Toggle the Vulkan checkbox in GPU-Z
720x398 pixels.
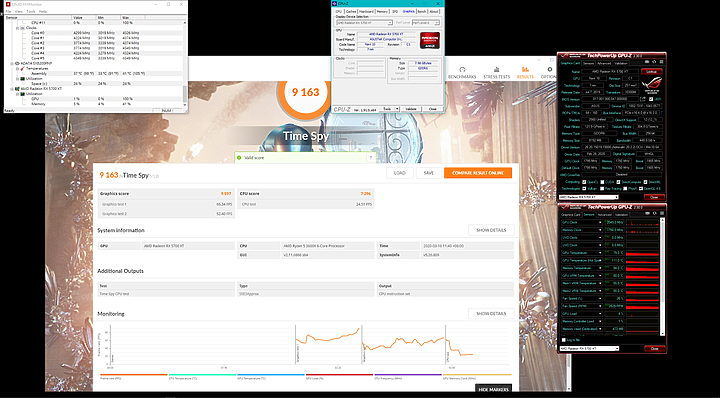[584, 189]
